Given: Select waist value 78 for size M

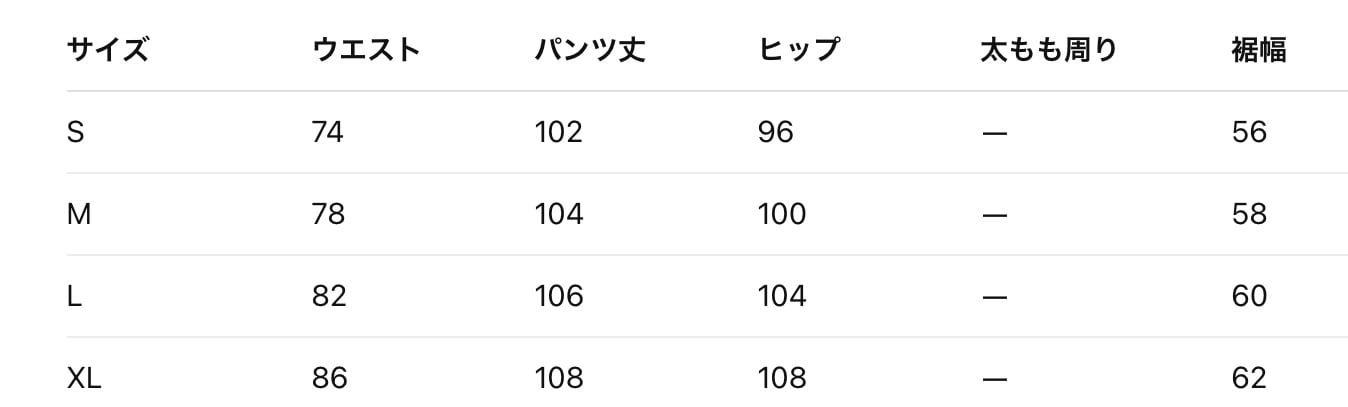Looking at the screenshot, I should [328, 214].
